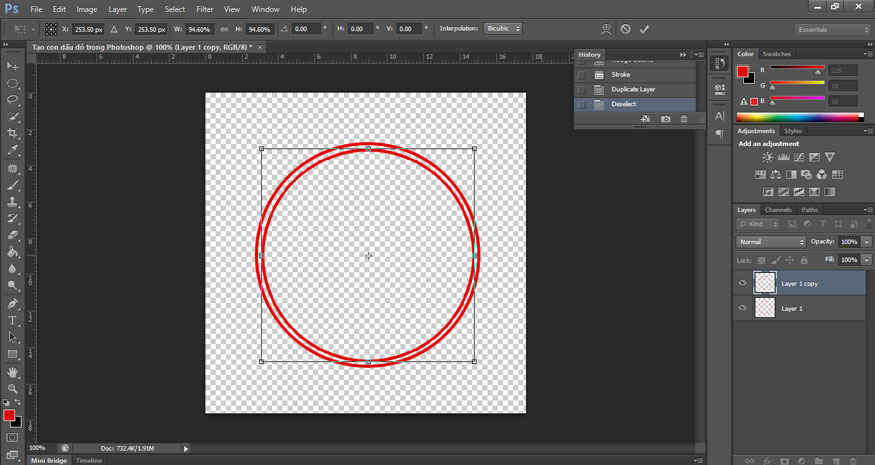Select the Eyedropper tool
Screen dimensions: 875x465
pos(12,150)
